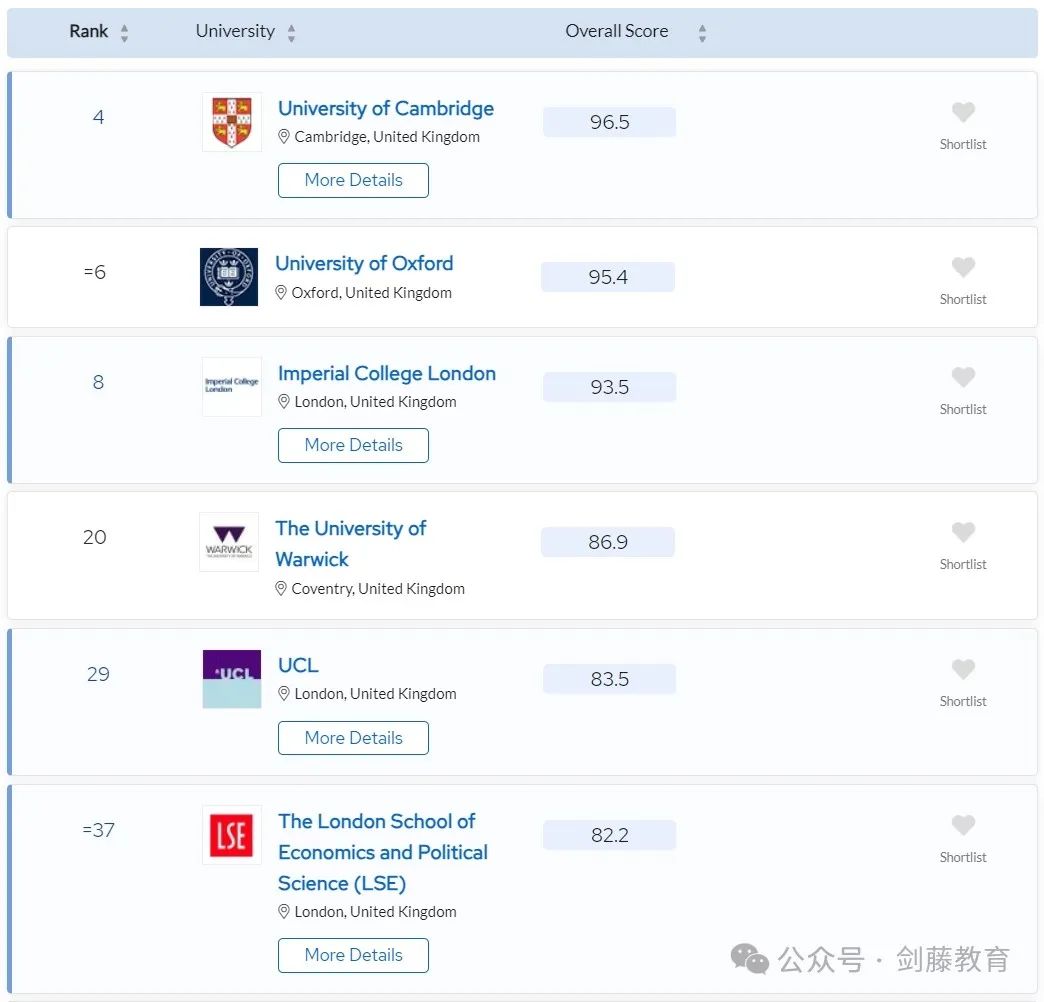Screen dimensions: 1044x1002
Task: Open the London School of Economics link
Action: coord(383,852)
